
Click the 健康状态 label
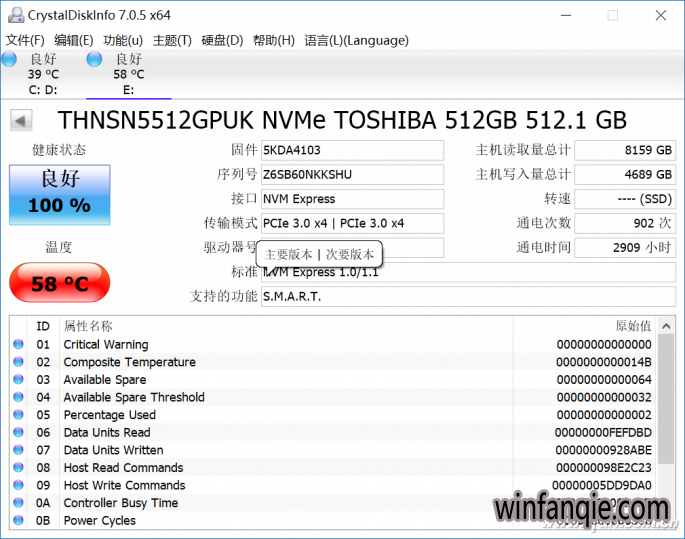(59, 150)
